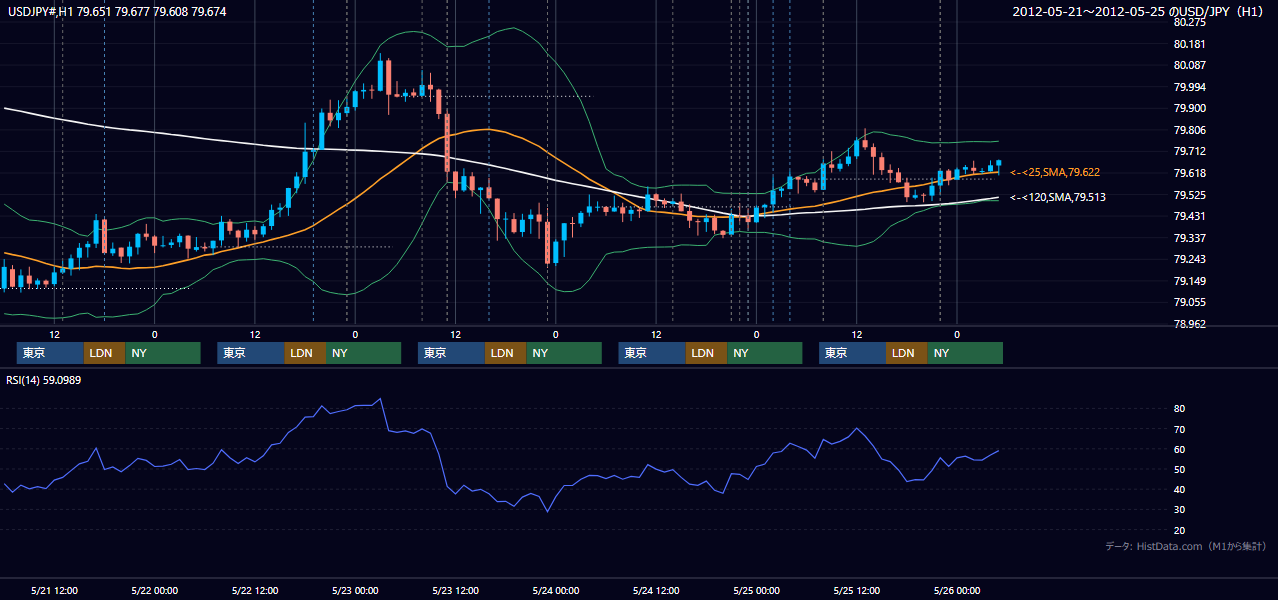The height and width of the screenshot is (600, 1278).
Task: Select the NY session box for 5/23
Action: tap(564, 353)
